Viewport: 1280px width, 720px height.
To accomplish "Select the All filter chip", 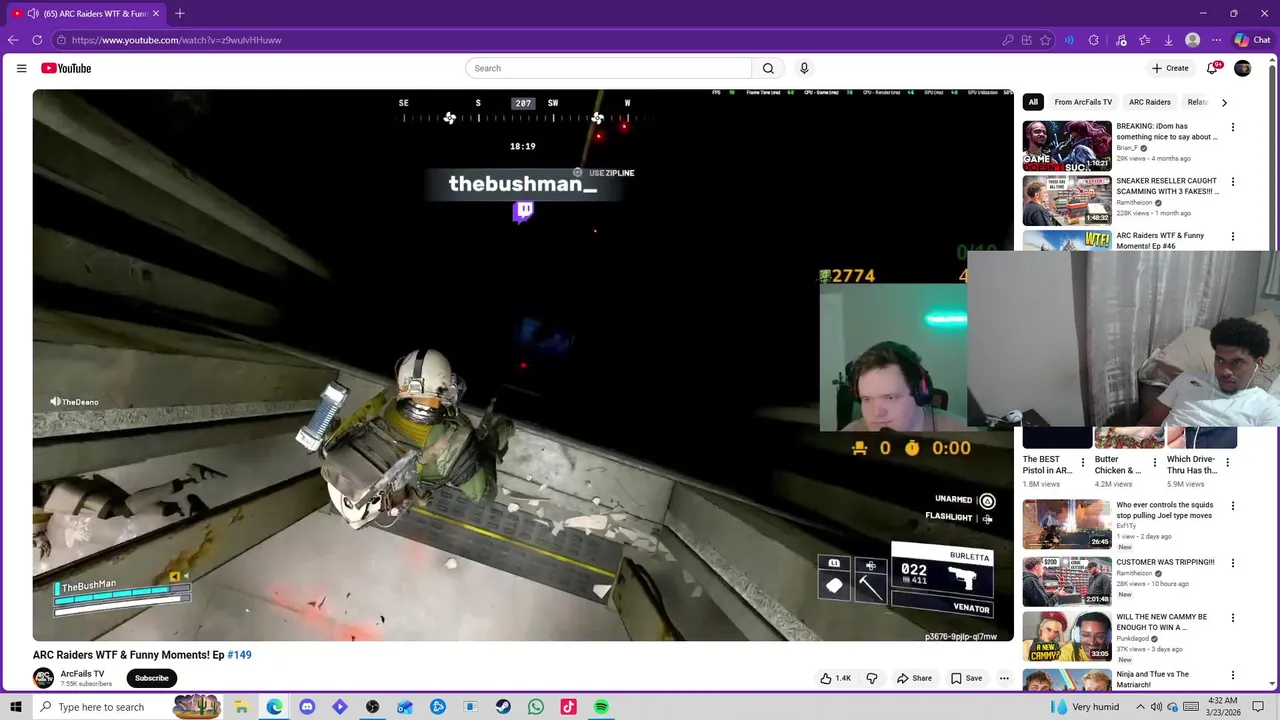I will (1033, 102).
